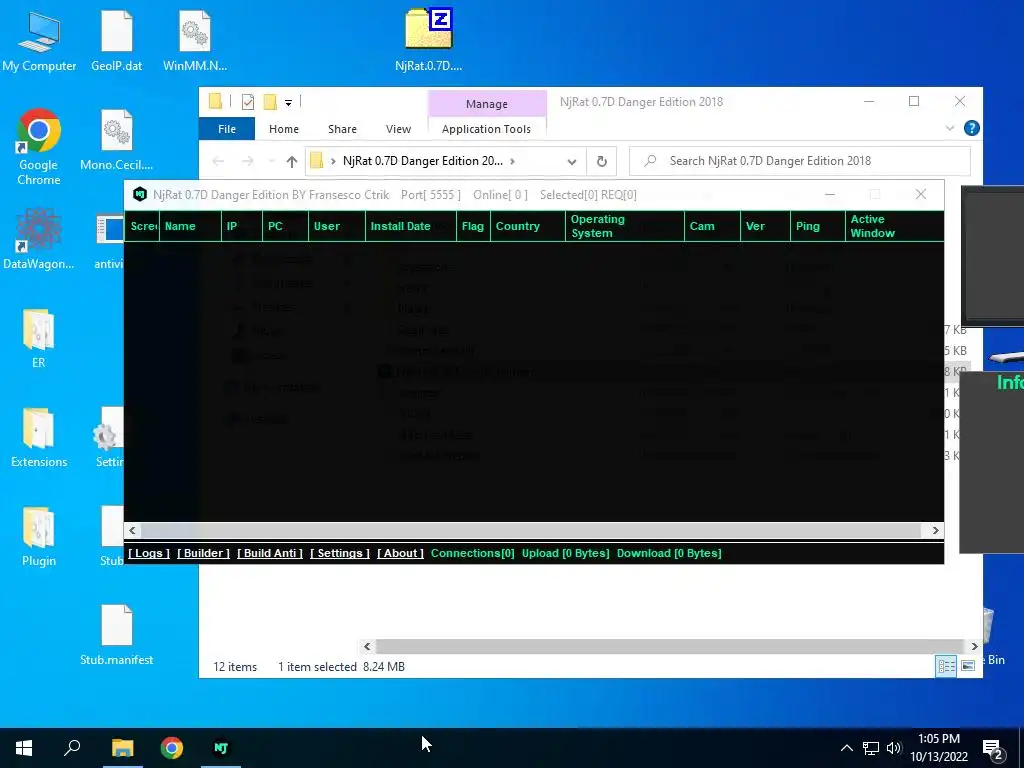
Task: Select the WinMM.N... file icon on desktop
Action: pos(195,40)
